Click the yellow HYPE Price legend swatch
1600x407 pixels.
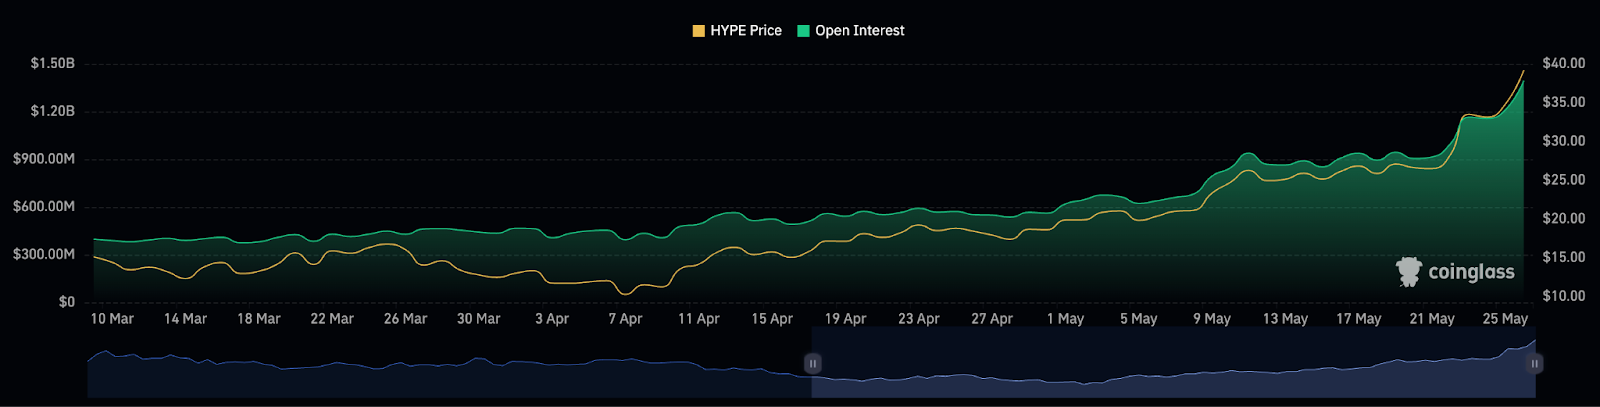[699, 31]
